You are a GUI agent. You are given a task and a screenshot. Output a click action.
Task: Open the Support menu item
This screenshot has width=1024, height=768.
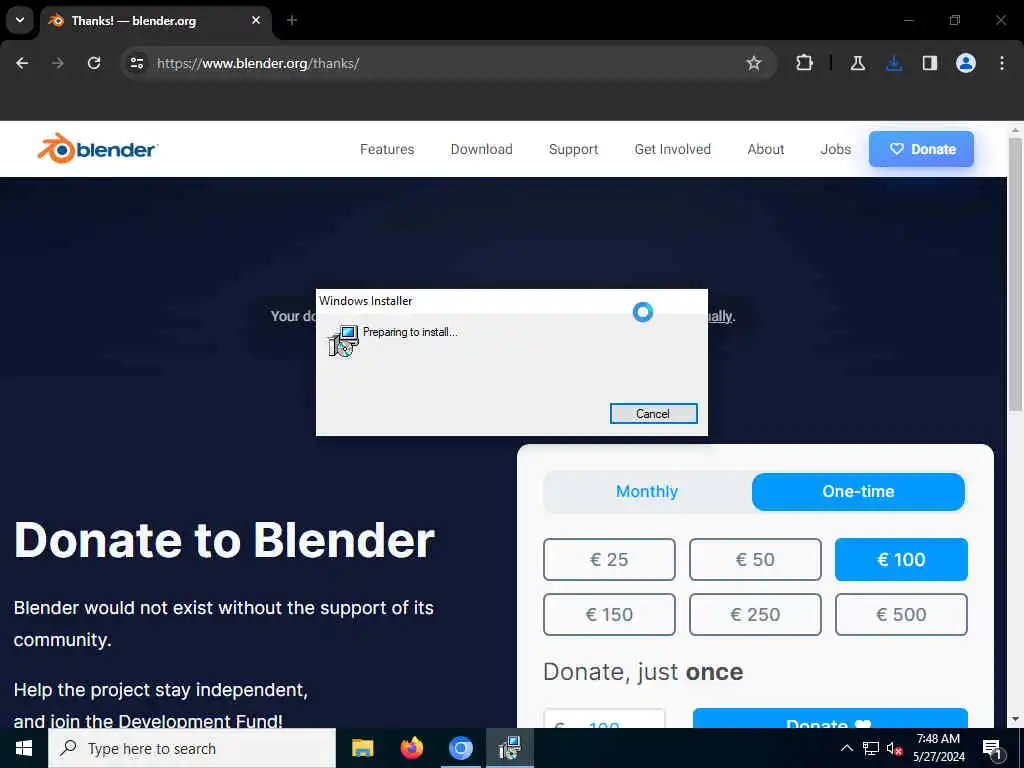tap(573, 150)
